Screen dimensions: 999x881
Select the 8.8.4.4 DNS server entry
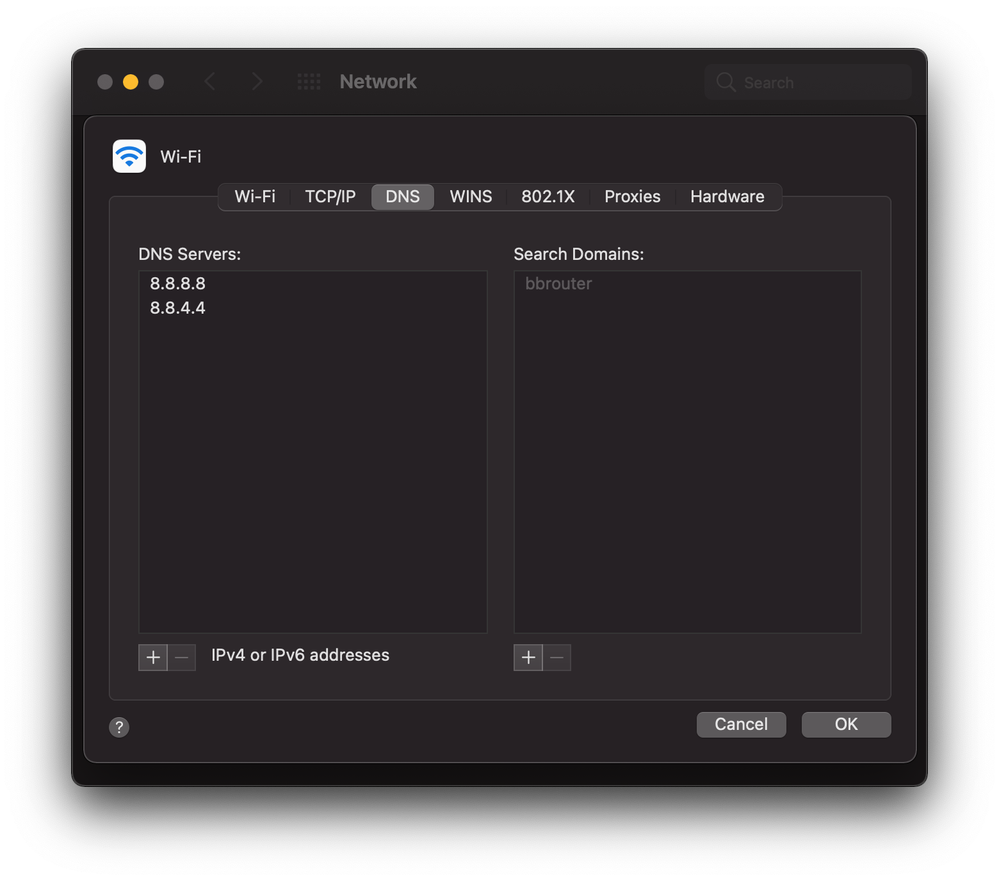pos(177,308)
